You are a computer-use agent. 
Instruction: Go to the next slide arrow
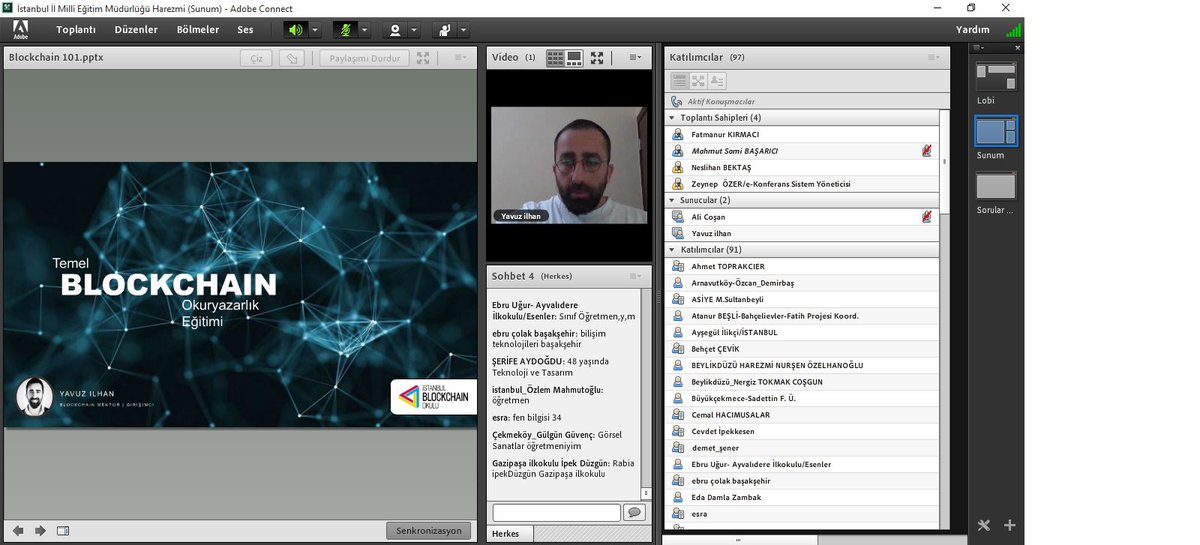(x=40, y=531)
